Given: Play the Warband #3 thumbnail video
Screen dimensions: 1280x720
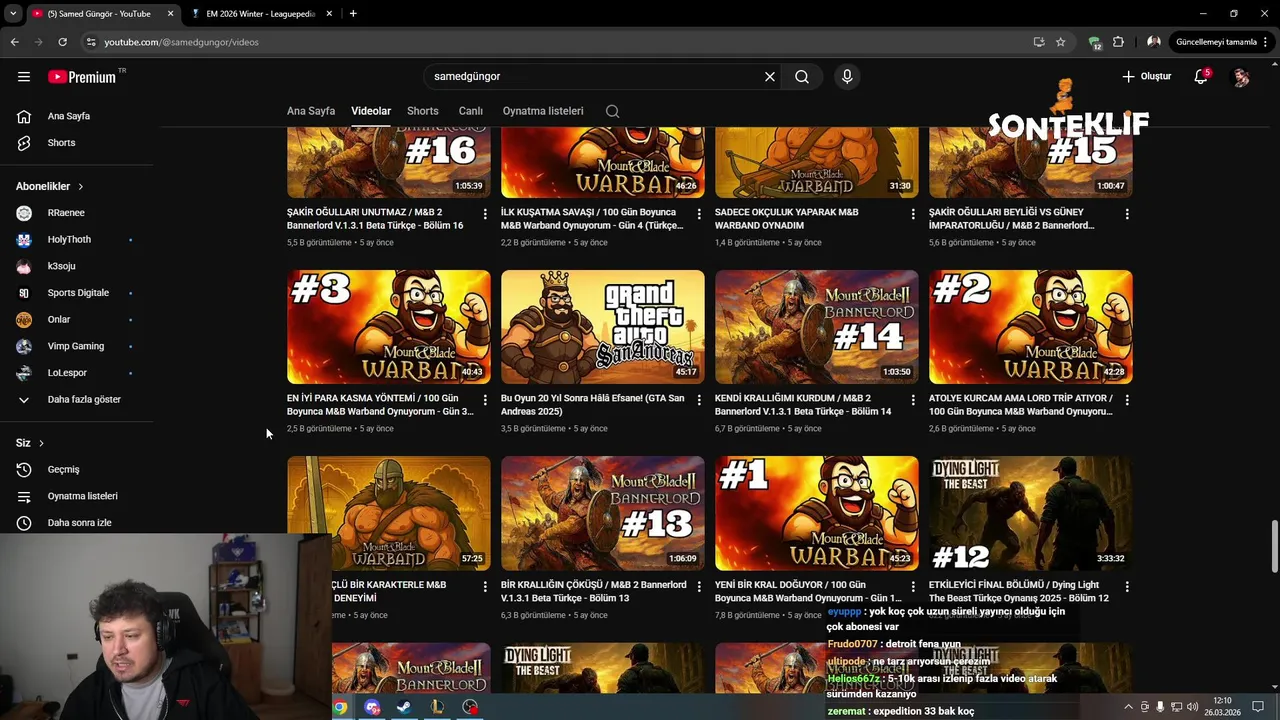Looking at the screenshot, I should point(389,327).
